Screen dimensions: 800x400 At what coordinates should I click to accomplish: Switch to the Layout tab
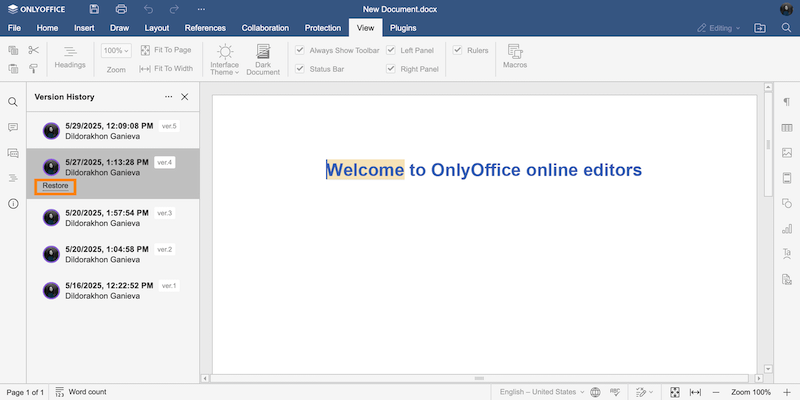coord(157,28)
